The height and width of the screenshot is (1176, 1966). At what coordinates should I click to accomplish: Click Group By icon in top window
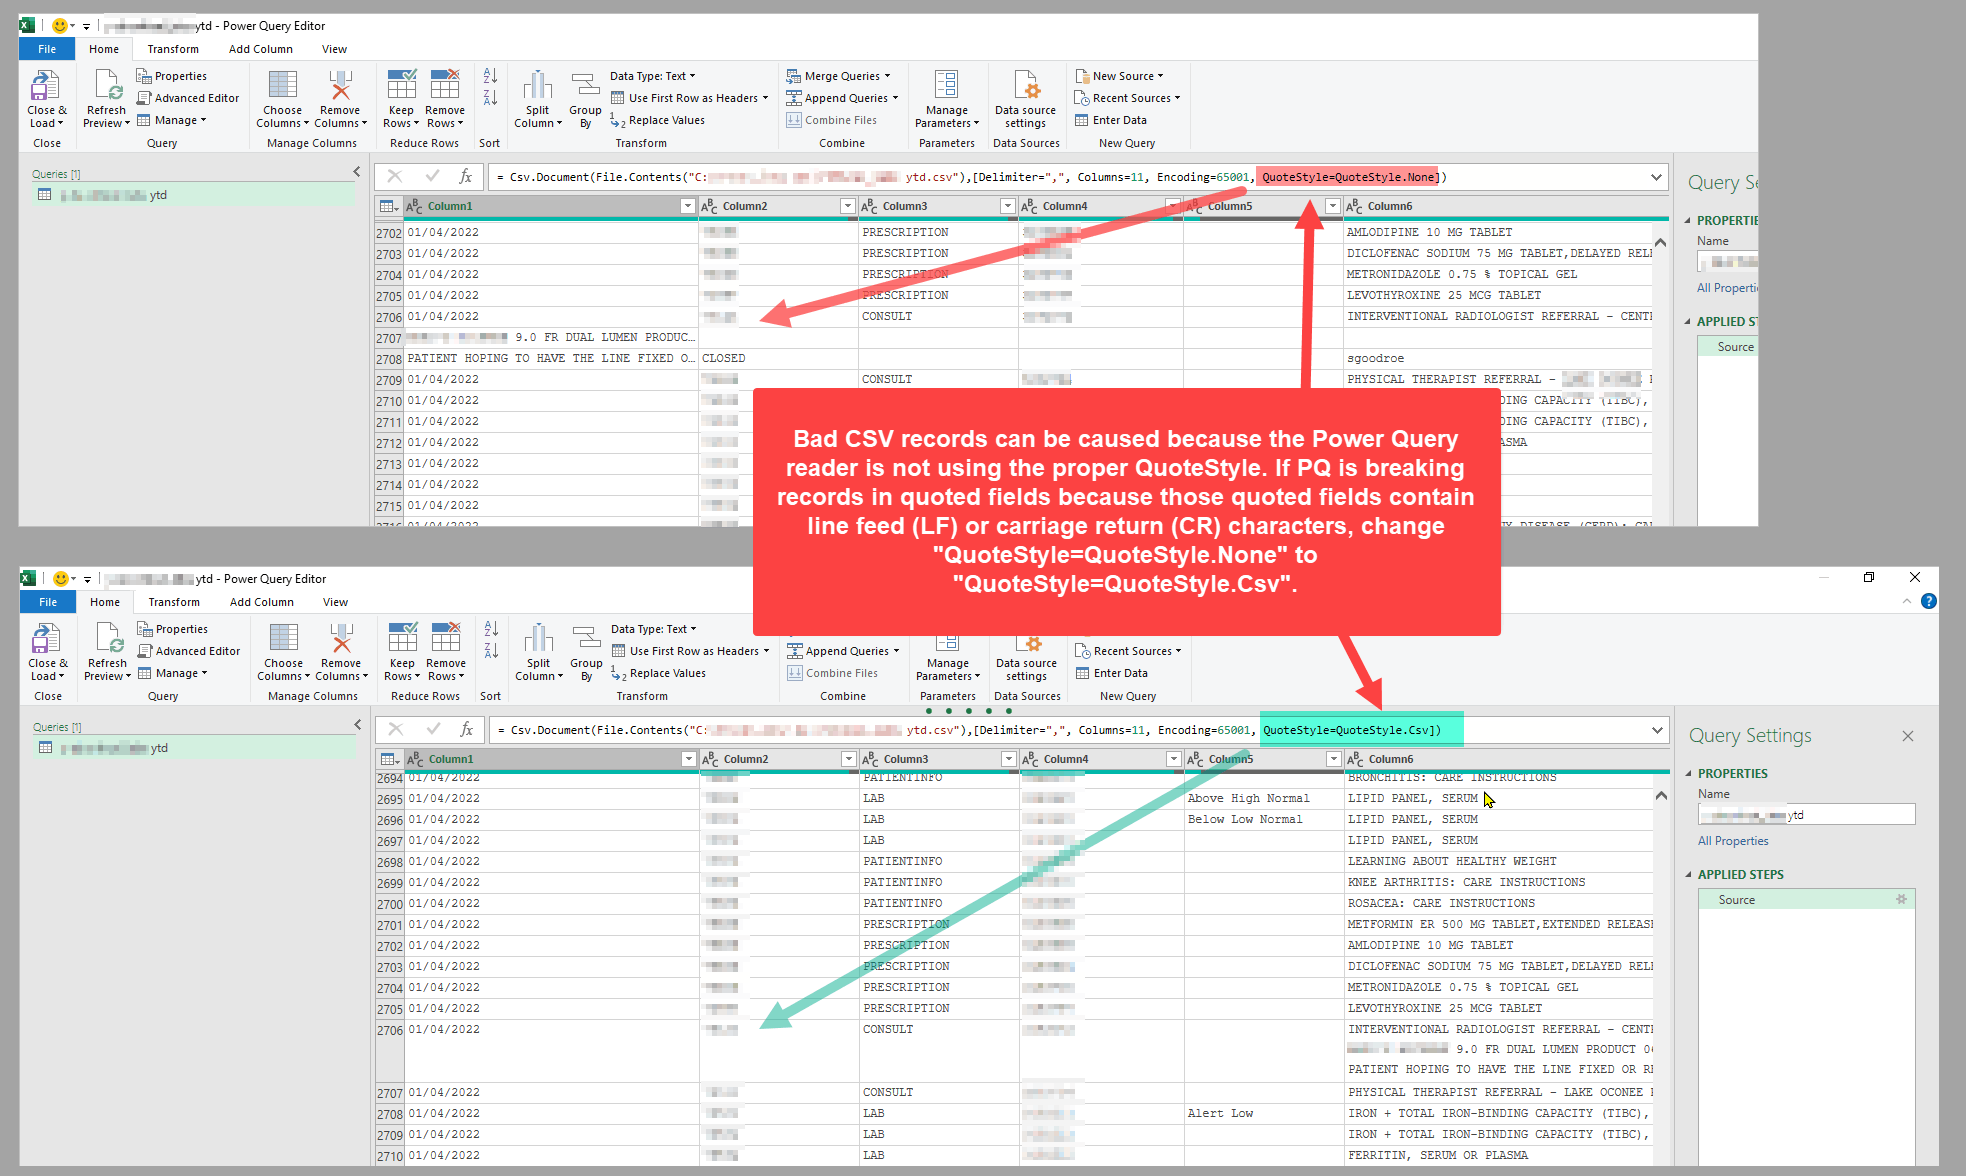(x=585, y=86)
